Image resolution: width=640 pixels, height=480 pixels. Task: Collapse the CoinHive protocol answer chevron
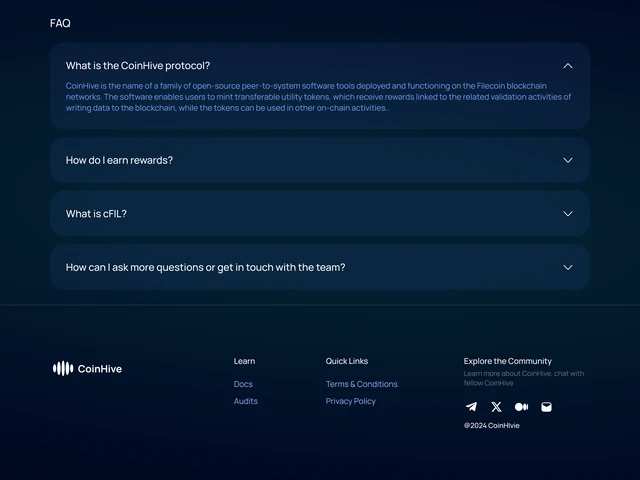tap(568, 66)
